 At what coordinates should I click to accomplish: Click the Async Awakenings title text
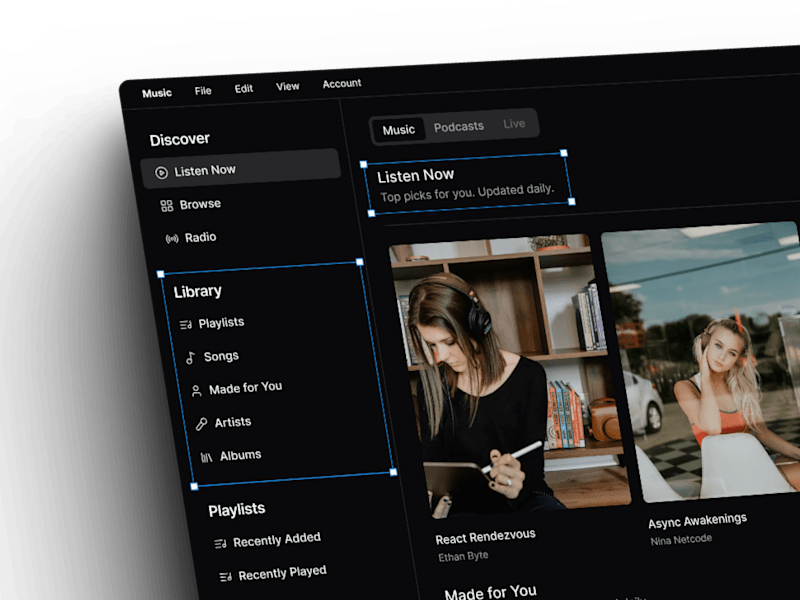697,521
